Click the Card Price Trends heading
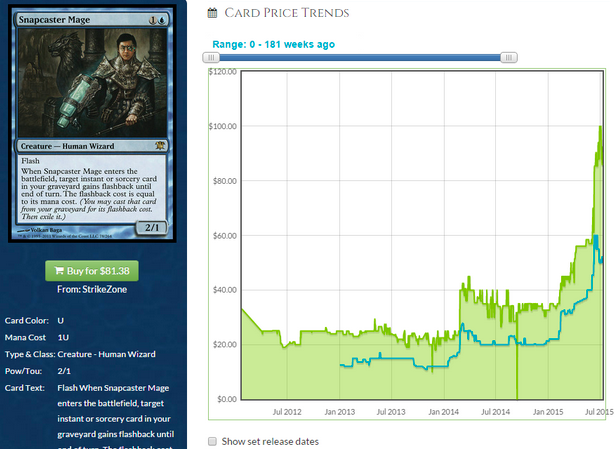 click(x=287, y=13)
